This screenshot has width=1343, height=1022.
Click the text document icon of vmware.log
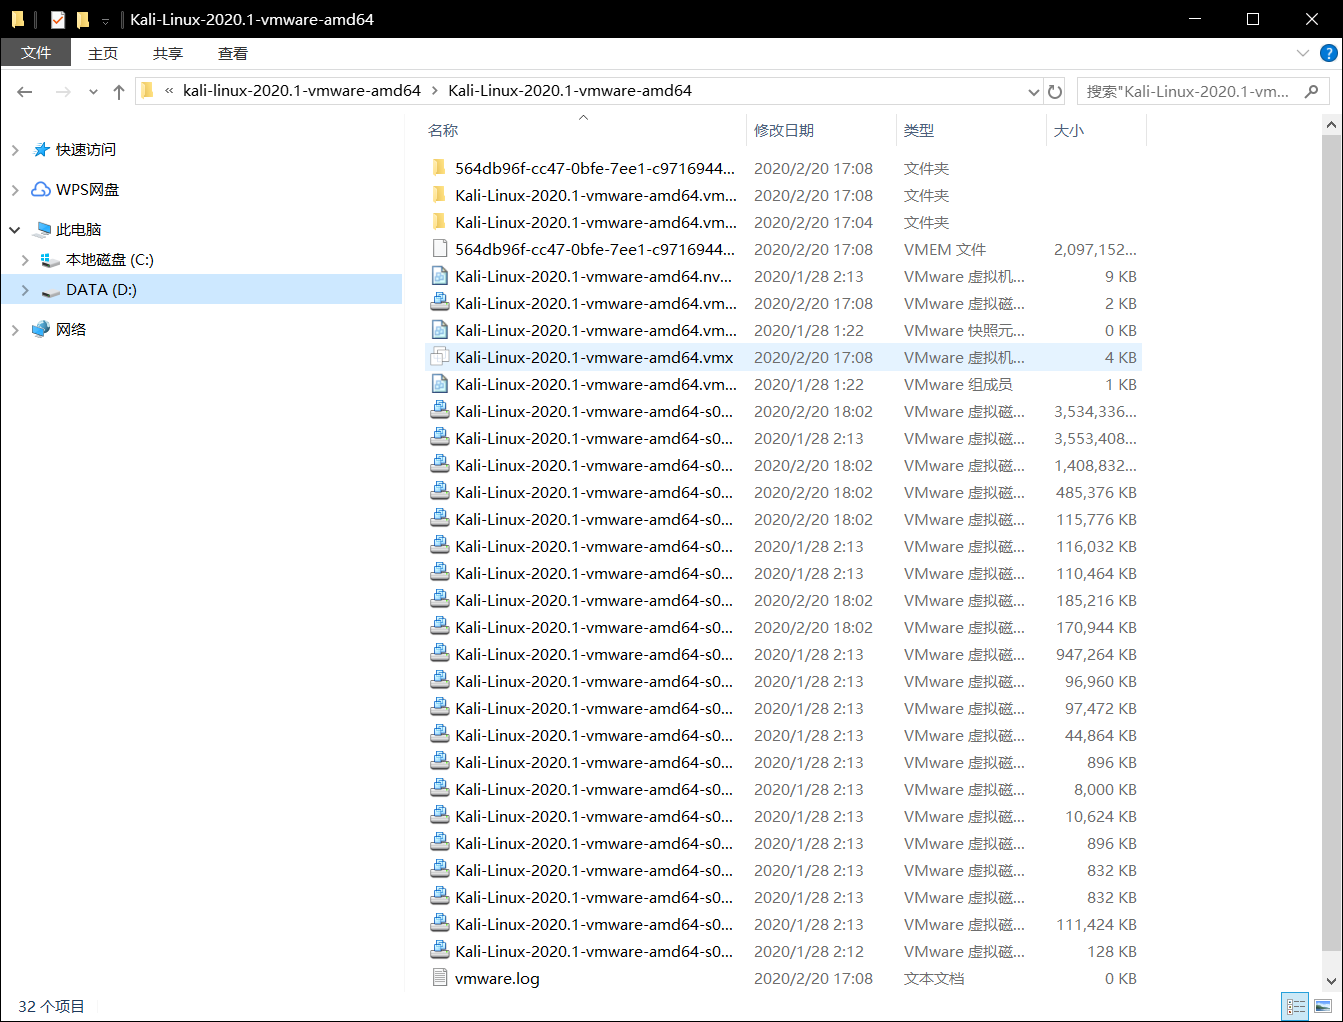[439, 978]
